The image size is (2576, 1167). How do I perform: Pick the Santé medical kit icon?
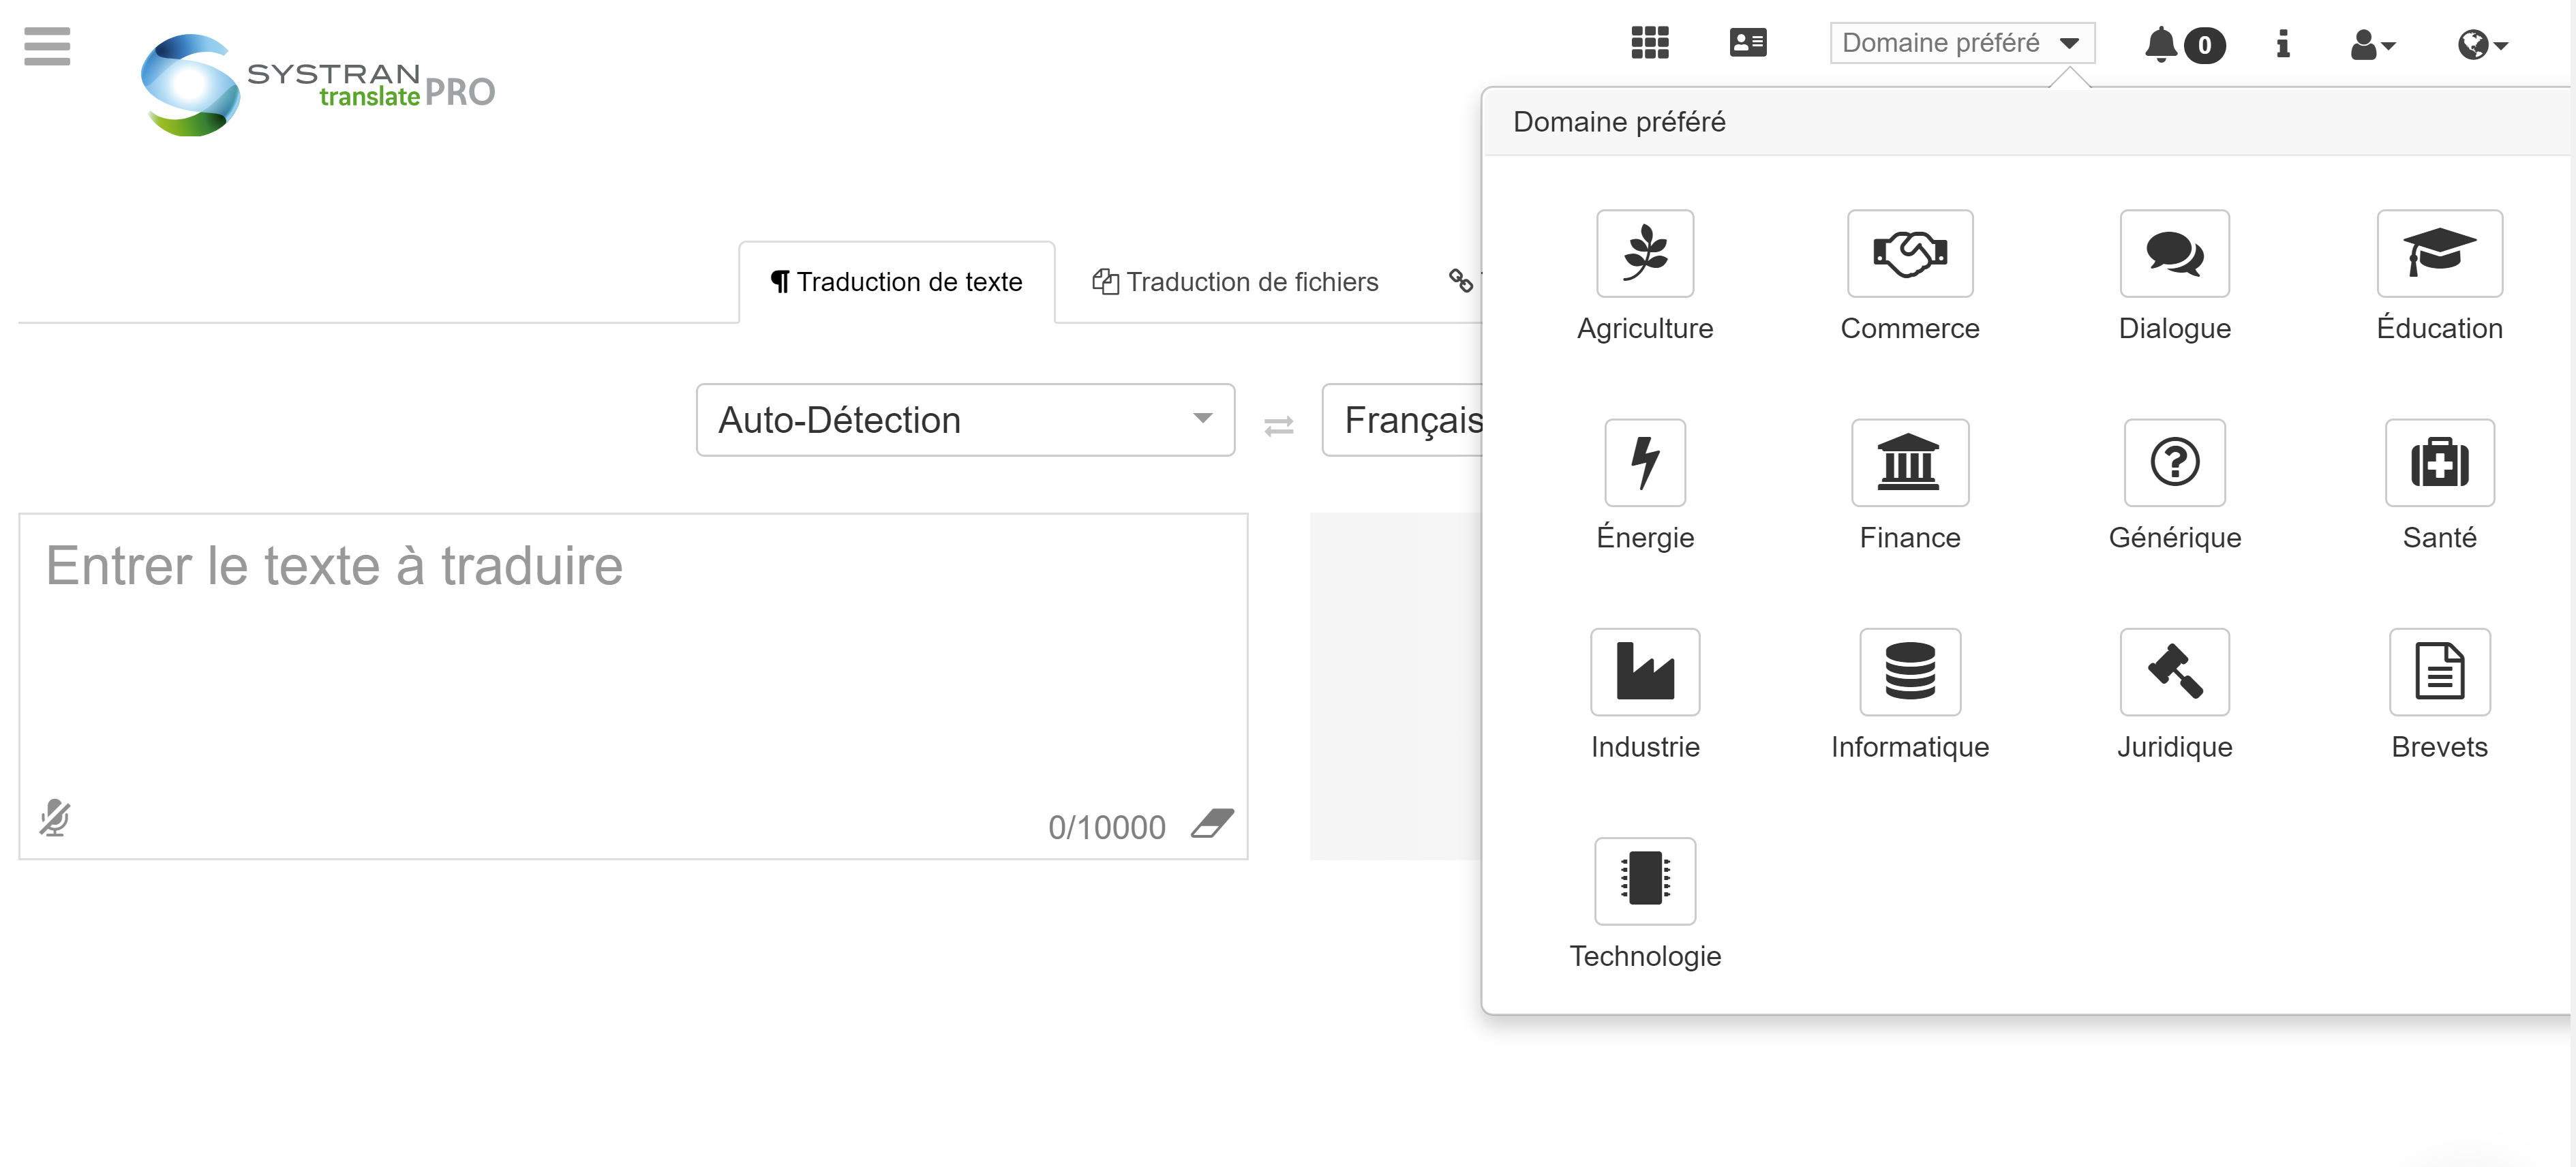click(2438, 462)
